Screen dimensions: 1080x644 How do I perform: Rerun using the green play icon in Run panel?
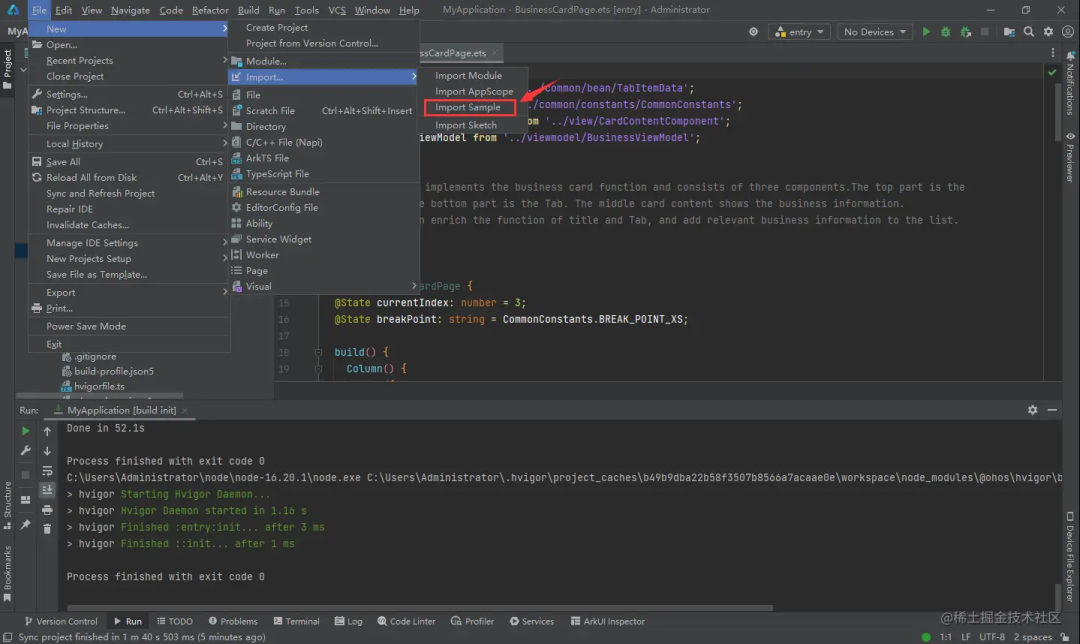pos(25,430)
